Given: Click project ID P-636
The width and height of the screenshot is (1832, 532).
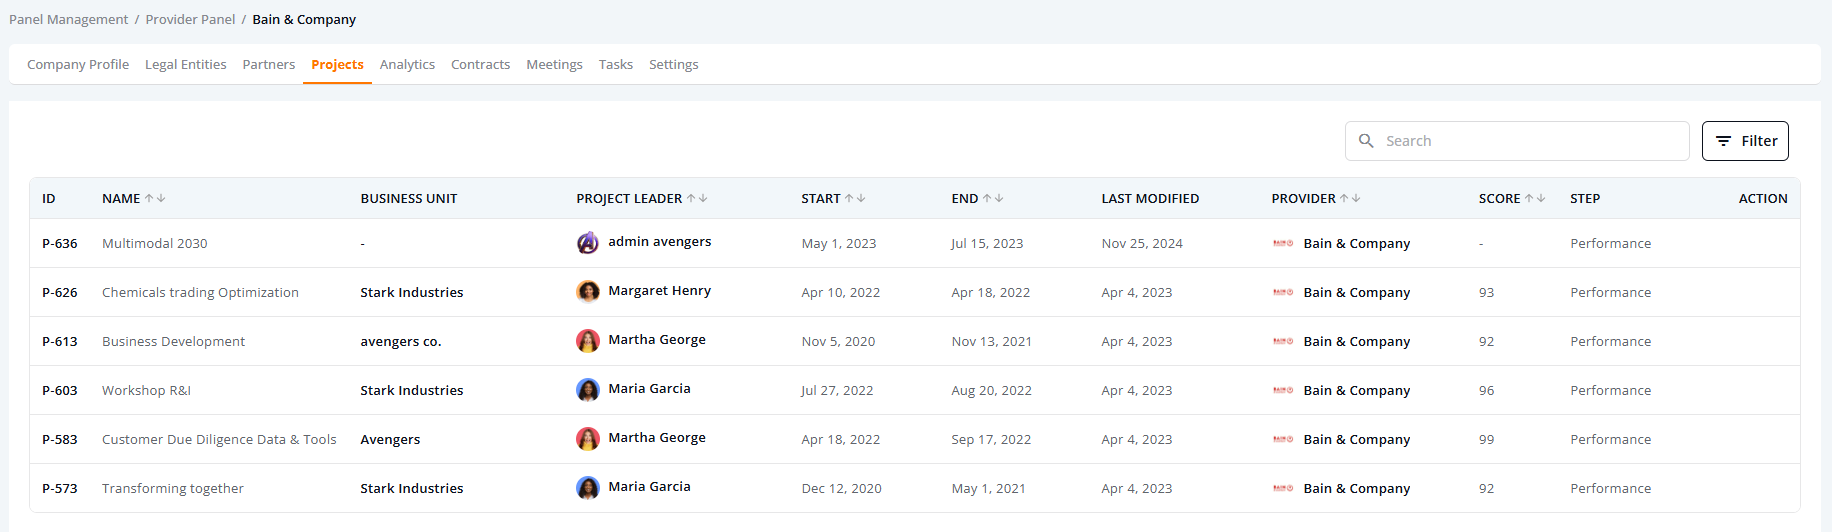Looking at the screenshot, I should click(60, 243).
